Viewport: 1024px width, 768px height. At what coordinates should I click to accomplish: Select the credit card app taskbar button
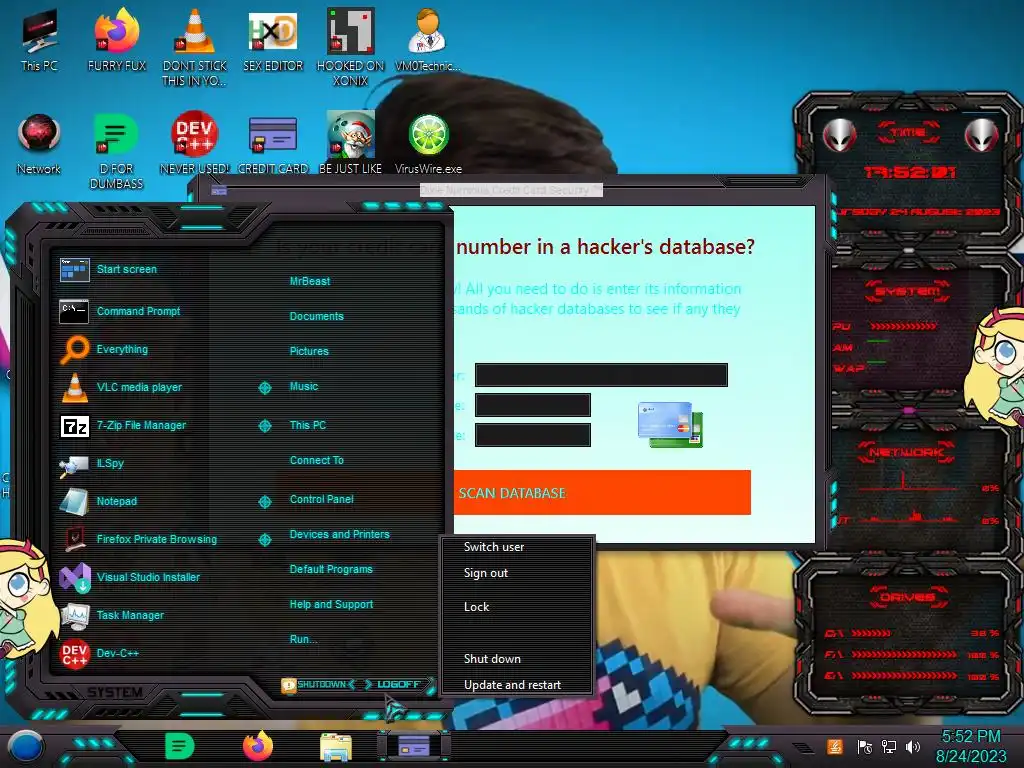pyautogui.click(x=413, y=746)
